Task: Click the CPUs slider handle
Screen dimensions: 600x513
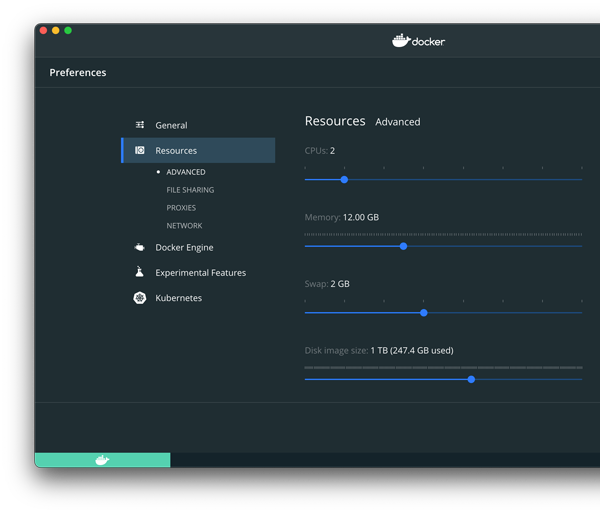Action: click(344, 180)
